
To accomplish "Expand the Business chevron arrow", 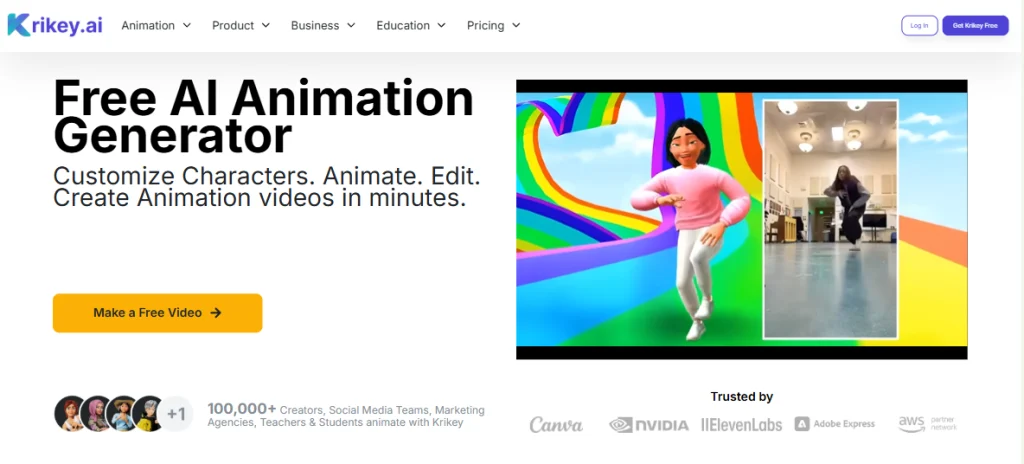I will coord(351,25).
